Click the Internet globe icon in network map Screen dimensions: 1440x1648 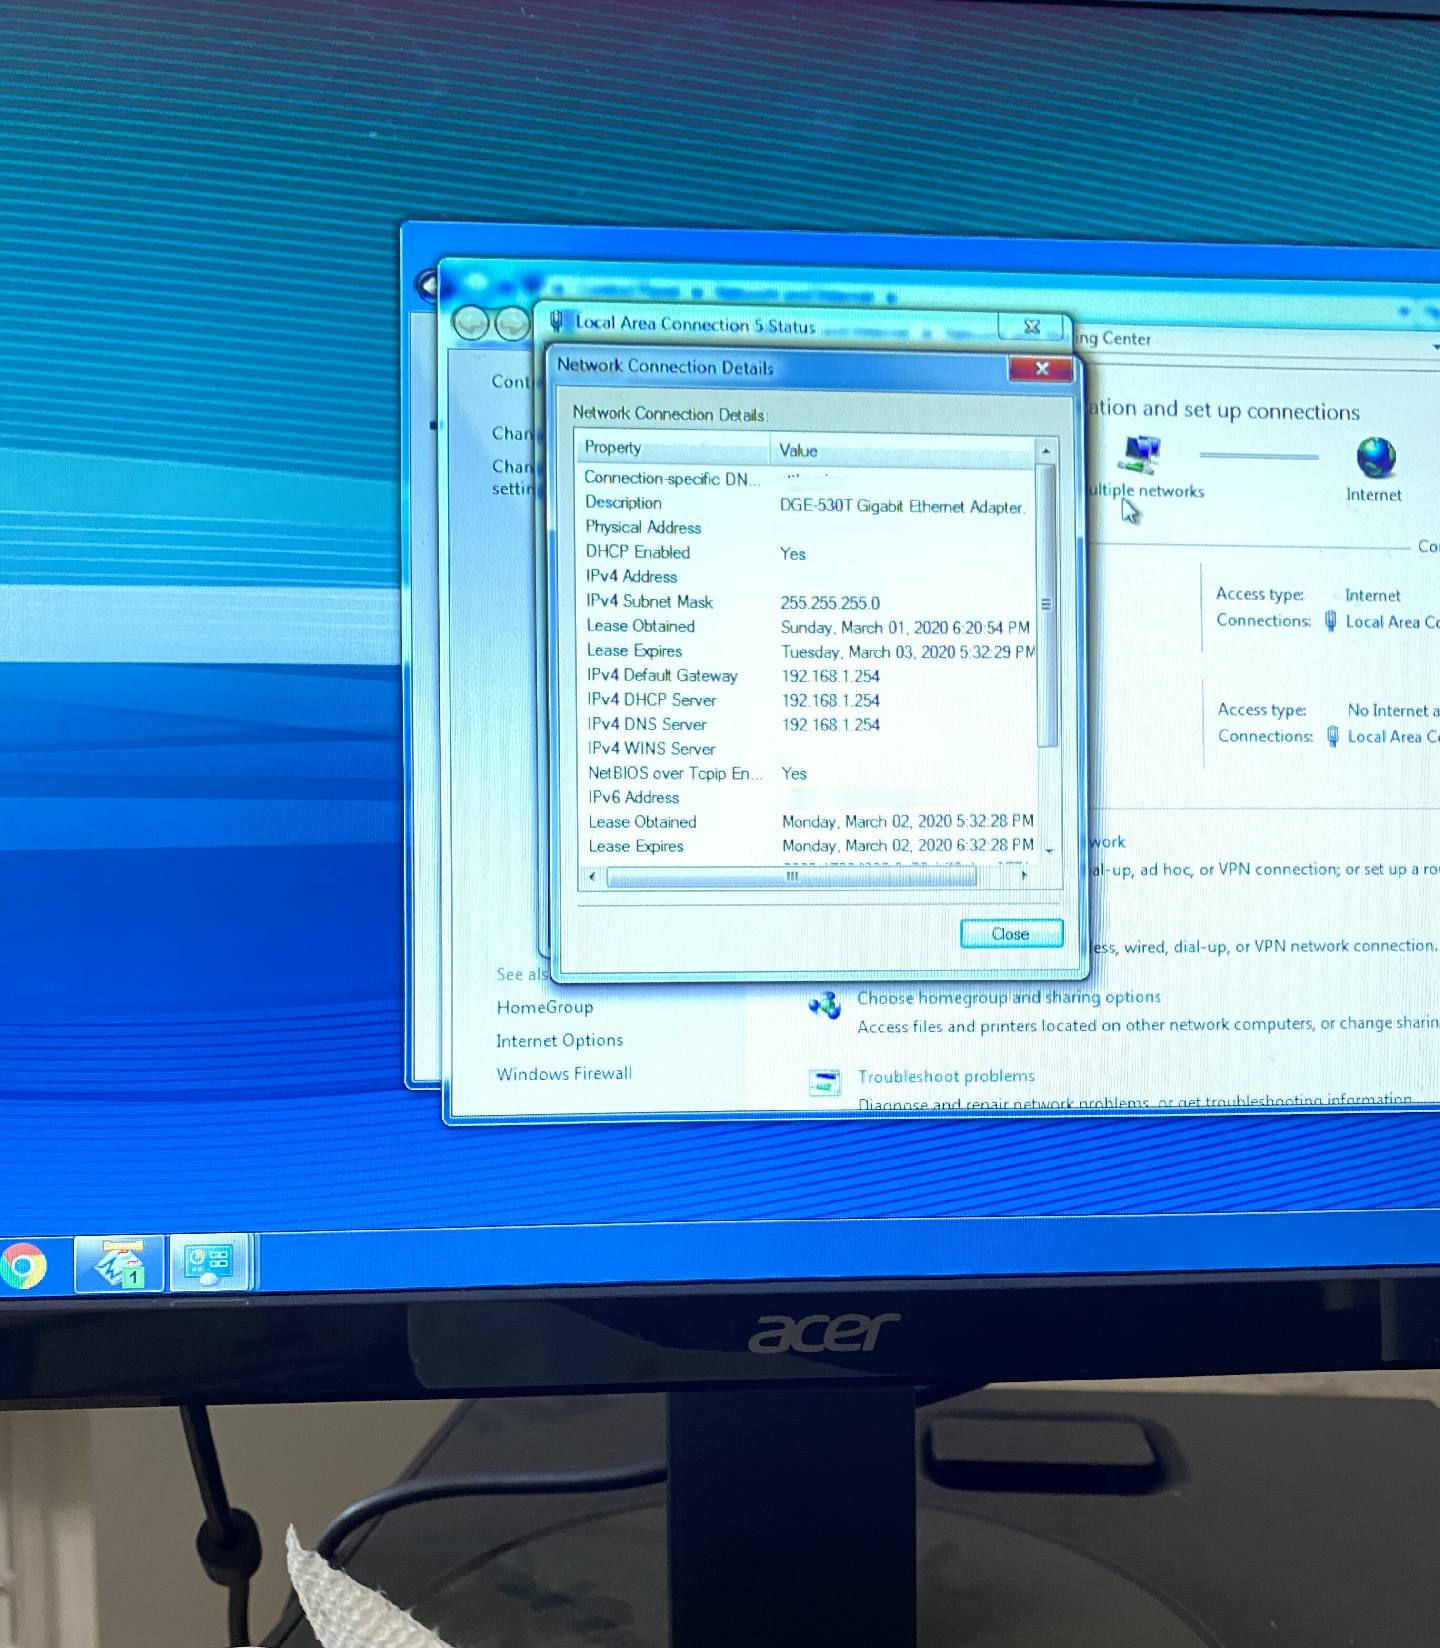point(1375,457)
